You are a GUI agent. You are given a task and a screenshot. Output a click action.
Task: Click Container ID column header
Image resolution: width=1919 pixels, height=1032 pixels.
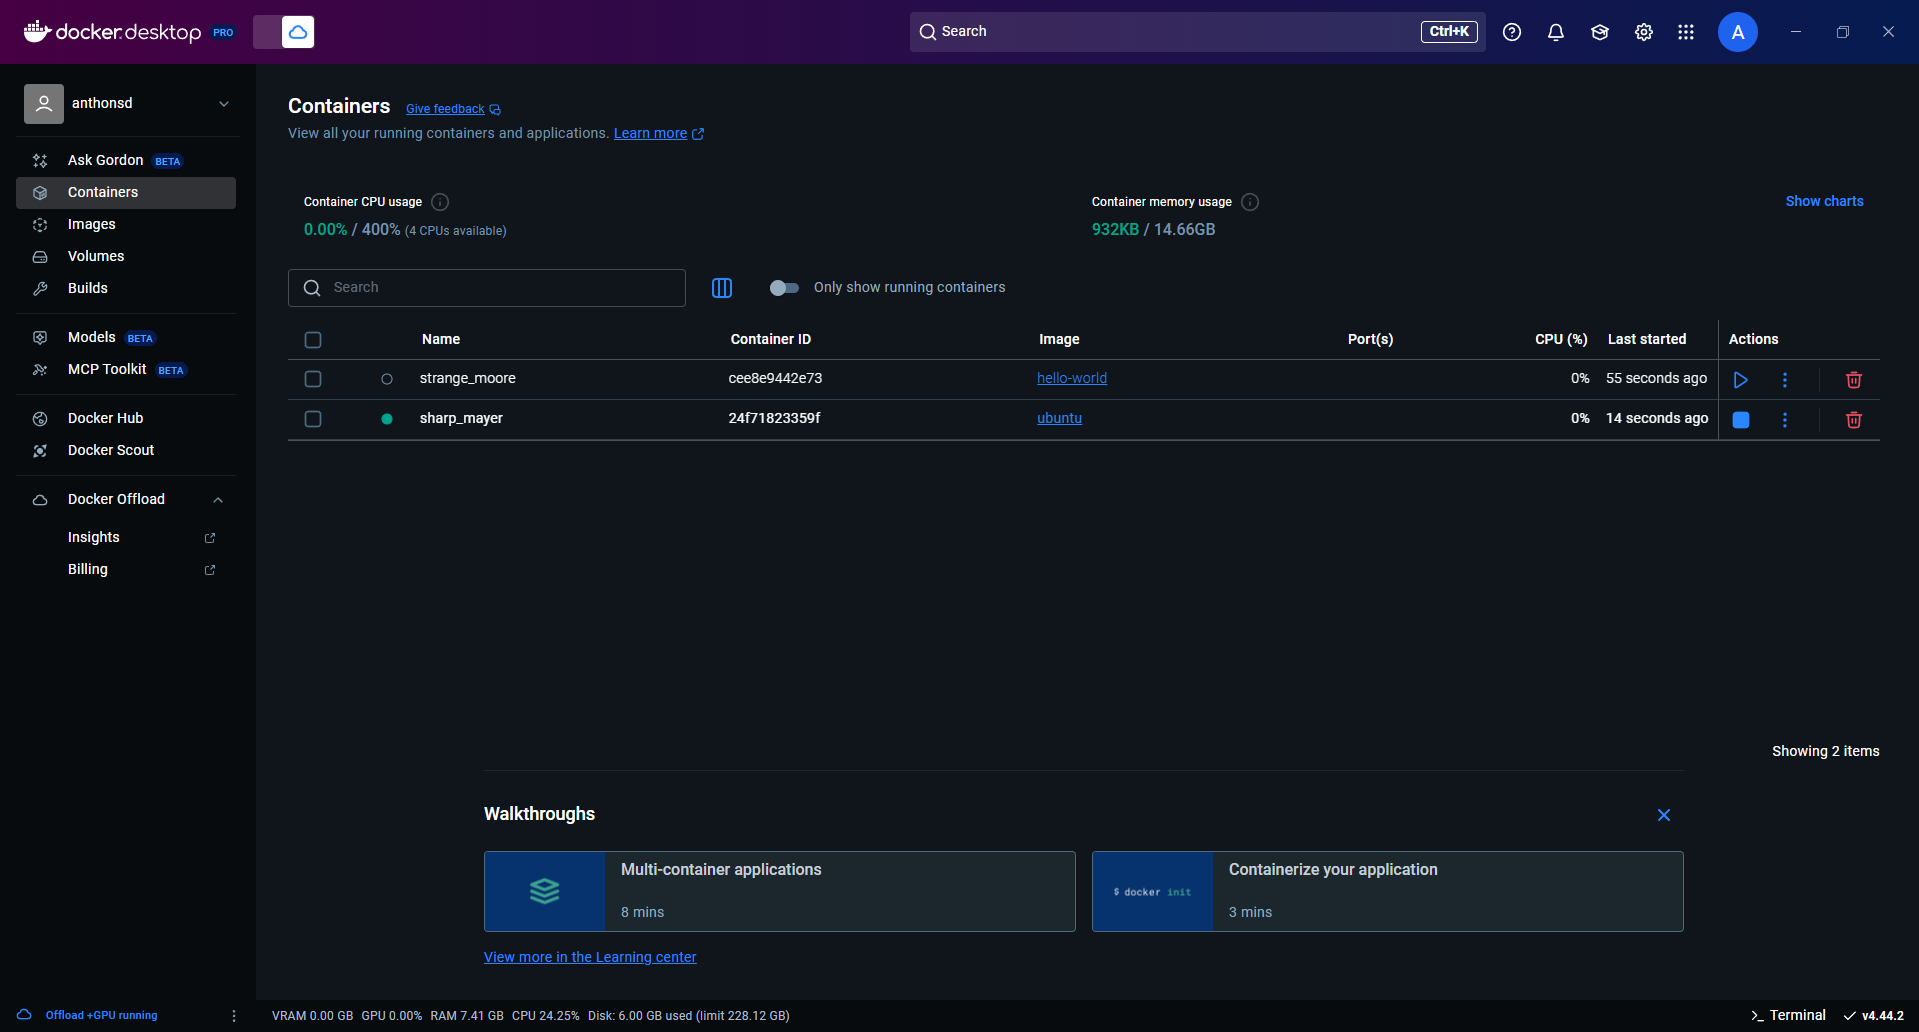tap(770, 339)
